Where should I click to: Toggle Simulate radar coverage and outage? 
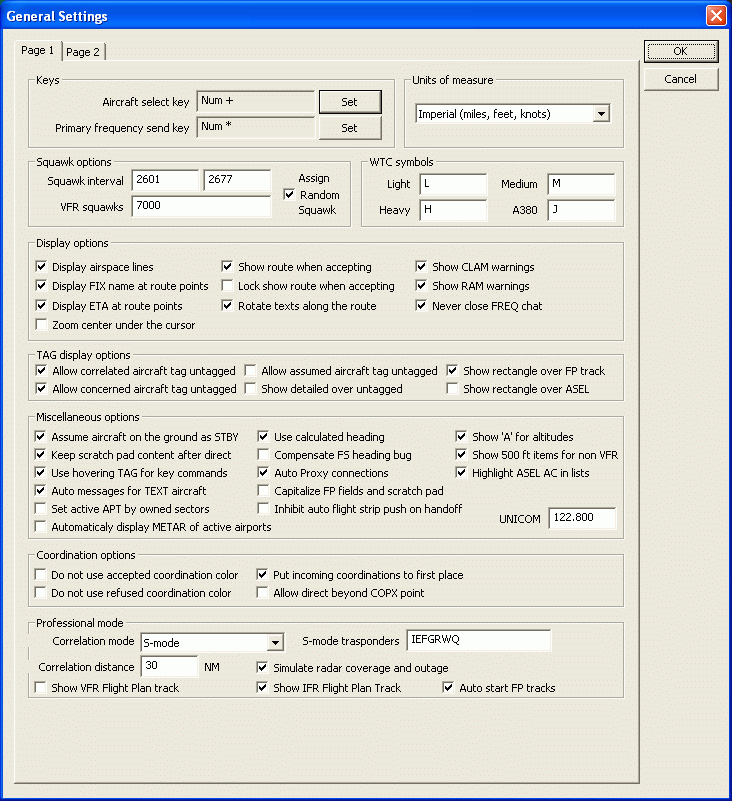click(x=262, y=667)
